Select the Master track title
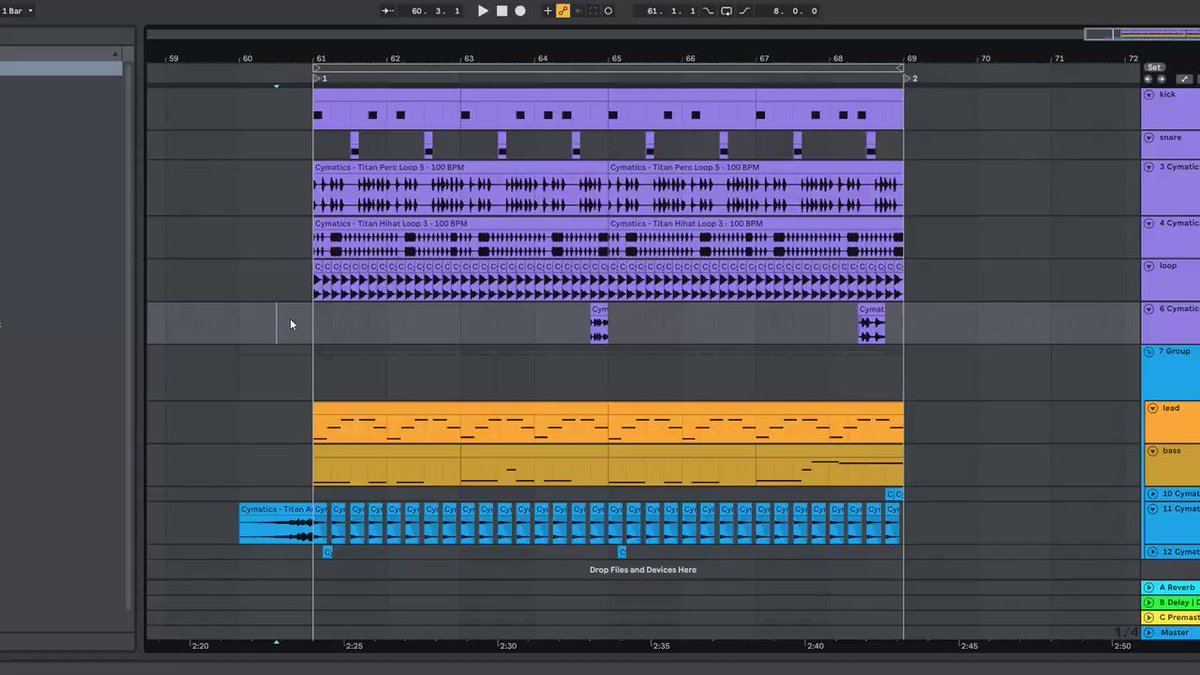Viewport: 1200px width, 675px height. pos(1175,632)
